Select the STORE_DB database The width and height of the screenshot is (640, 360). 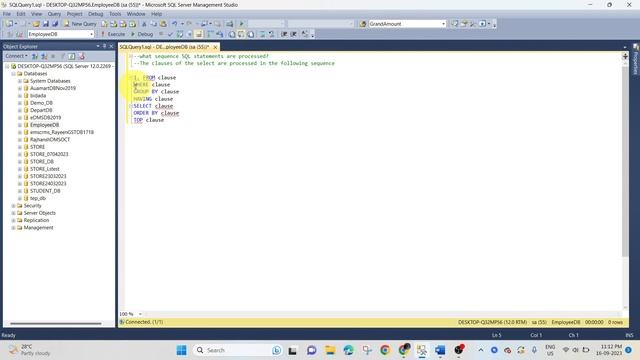[x=42, y=162]
